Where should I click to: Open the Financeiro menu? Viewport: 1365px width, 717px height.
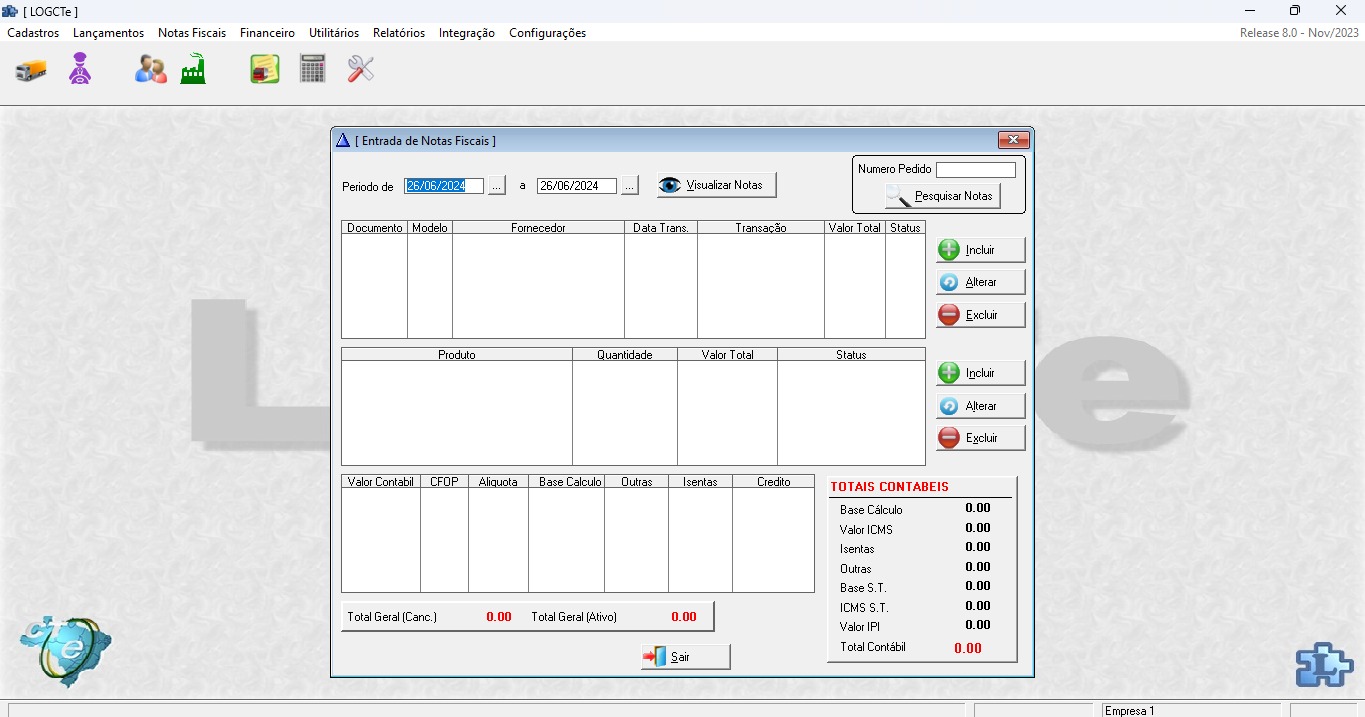[267, 33]
